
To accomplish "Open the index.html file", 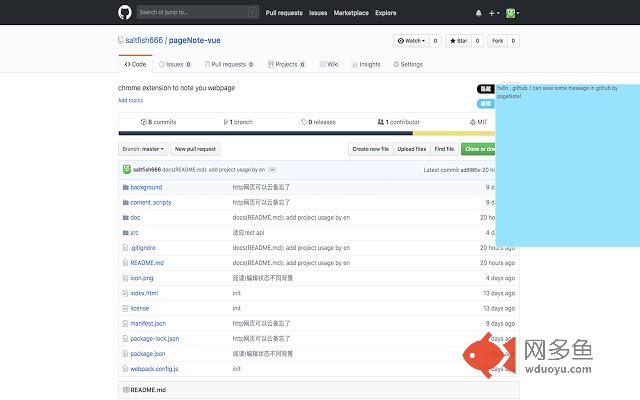I will tap(144, 293).
